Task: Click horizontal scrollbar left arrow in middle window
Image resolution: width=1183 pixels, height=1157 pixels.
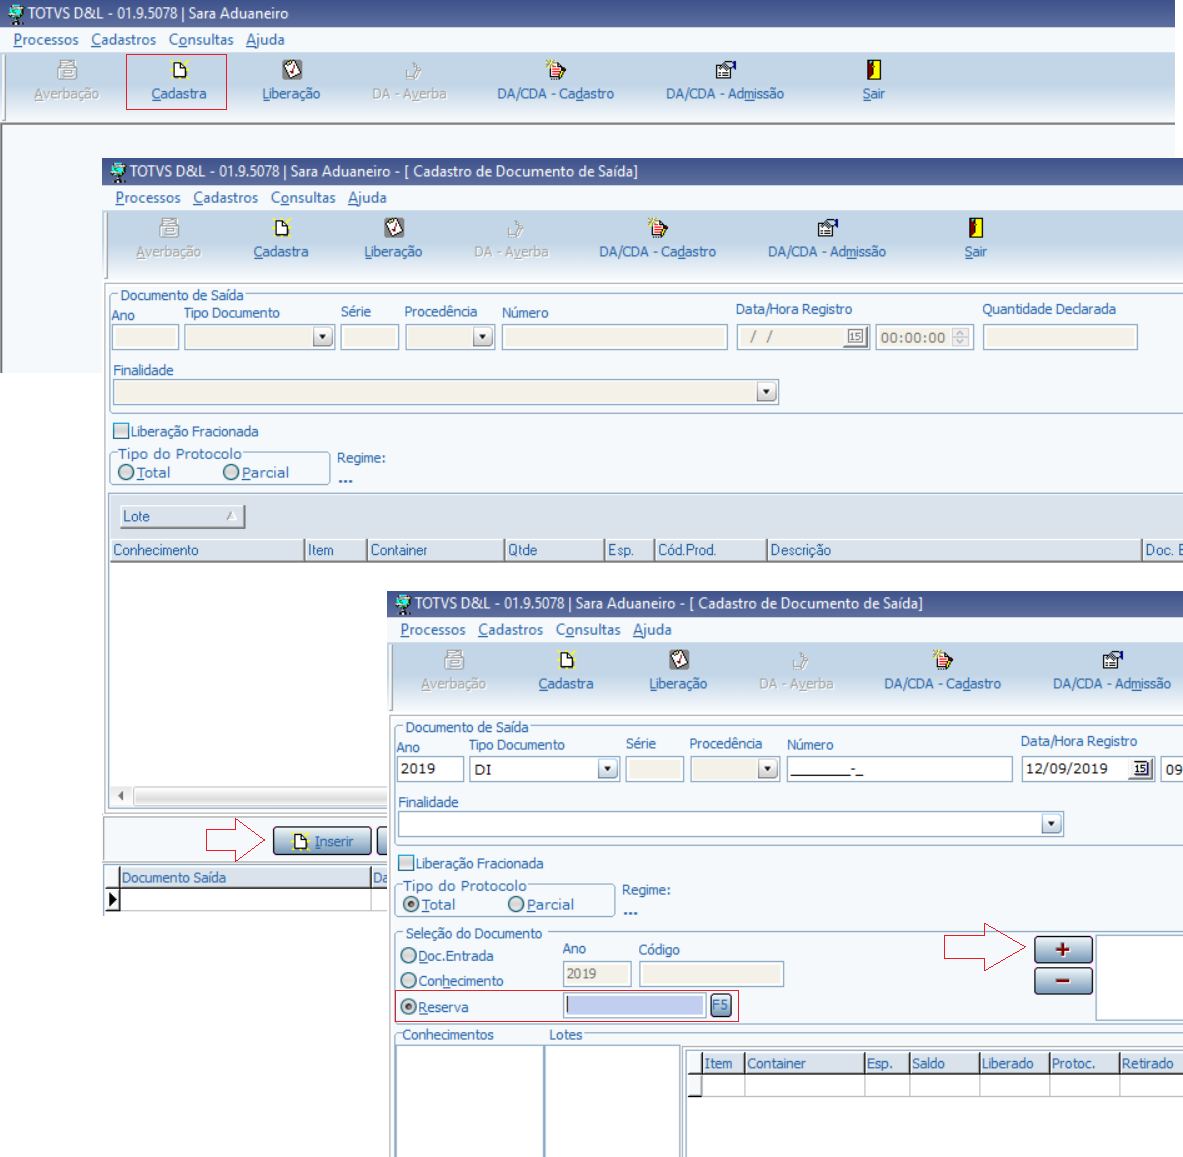Action: [121, 795]
